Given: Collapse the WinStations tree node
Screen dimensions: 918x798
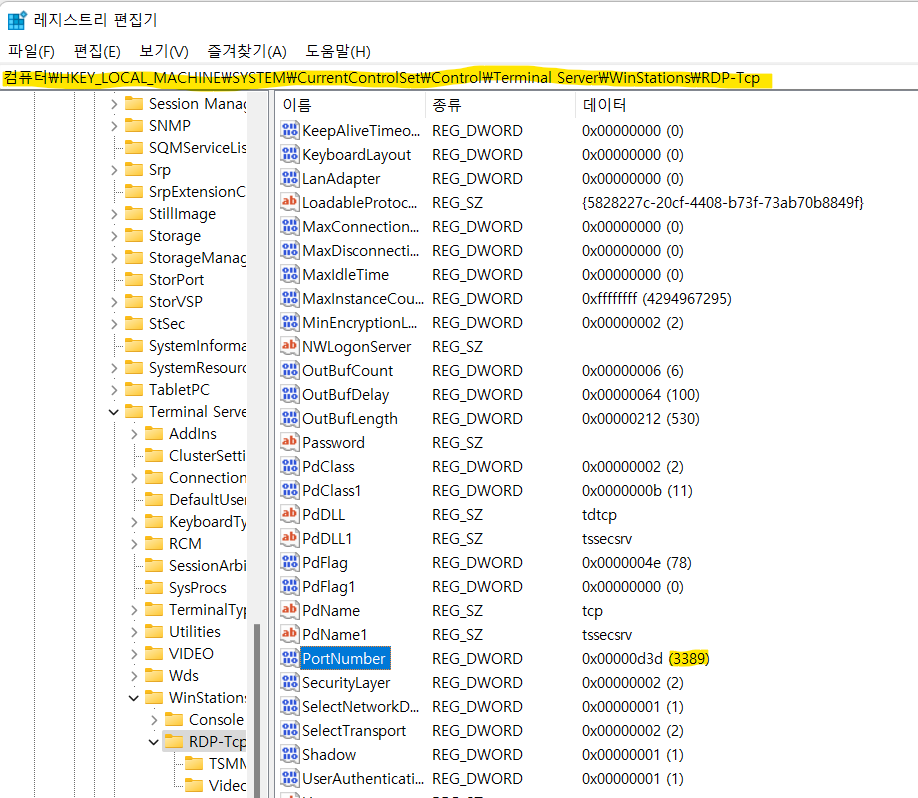Looking at the screenshot, I should point(133,698).
